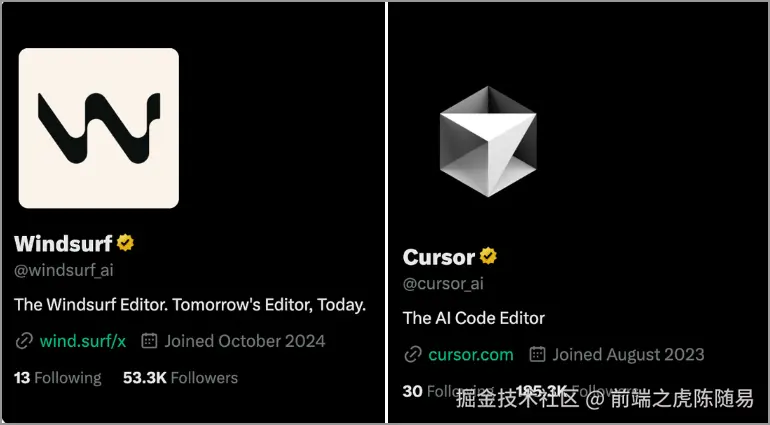
Task: Click the bio 'The AI Code Editor'
Action: (473, 318)
